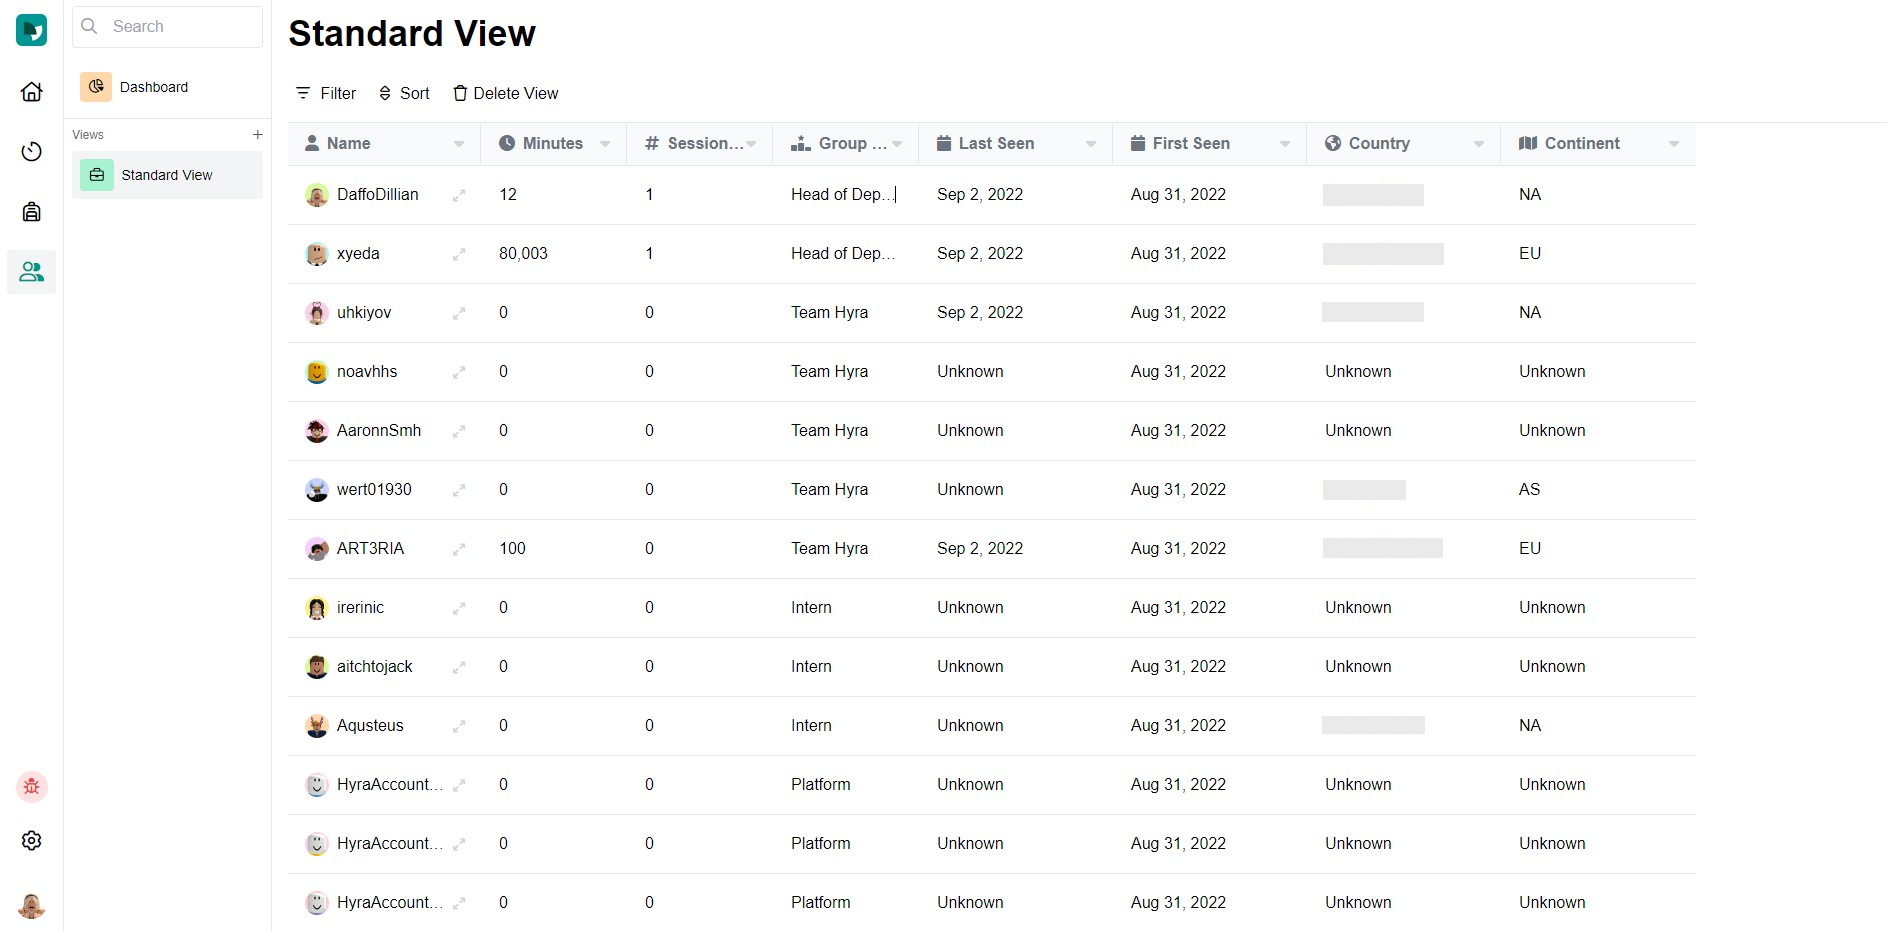The width and height of the screenshot is (1902, 931).
Task: Focus the Search input field
Action: tap(180, 27)
